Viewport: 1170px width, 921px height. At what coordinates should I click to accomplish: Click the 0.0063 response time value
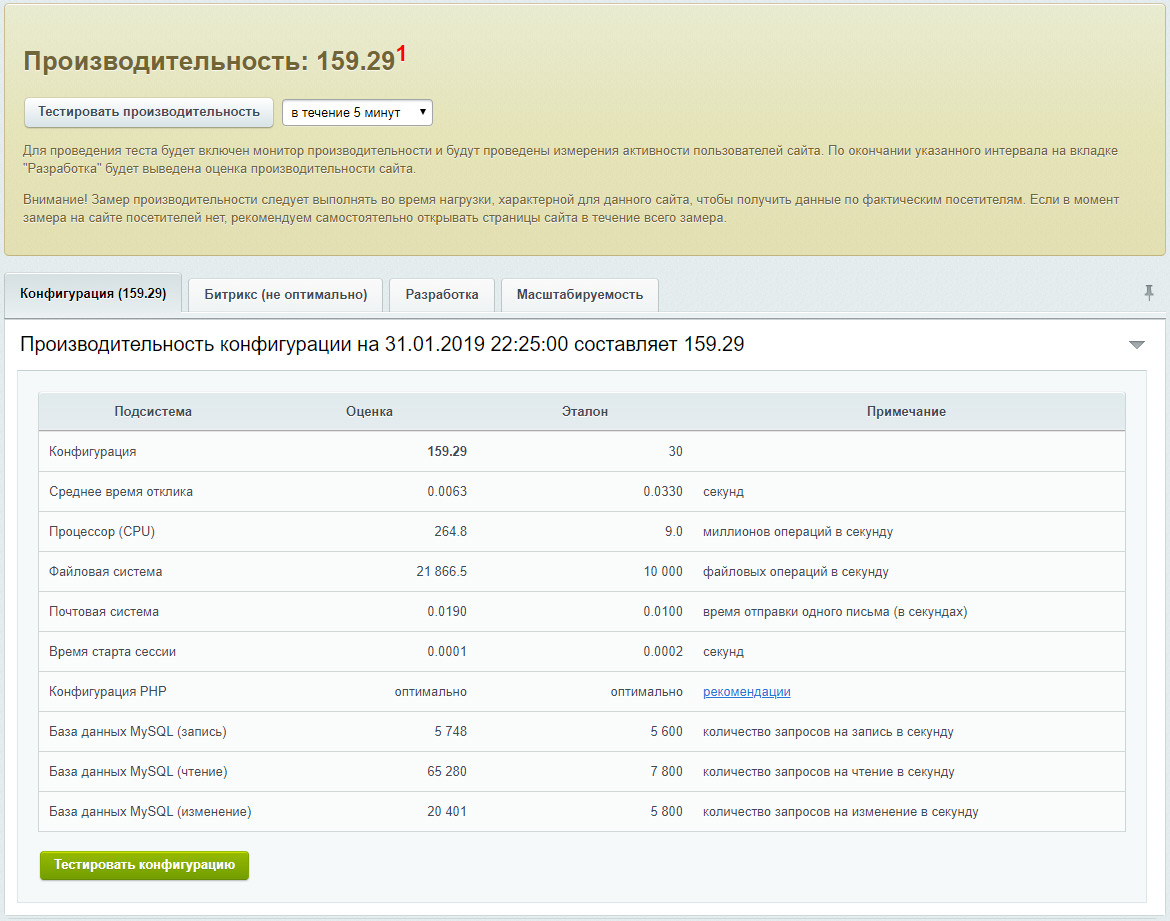pos(447,492)
